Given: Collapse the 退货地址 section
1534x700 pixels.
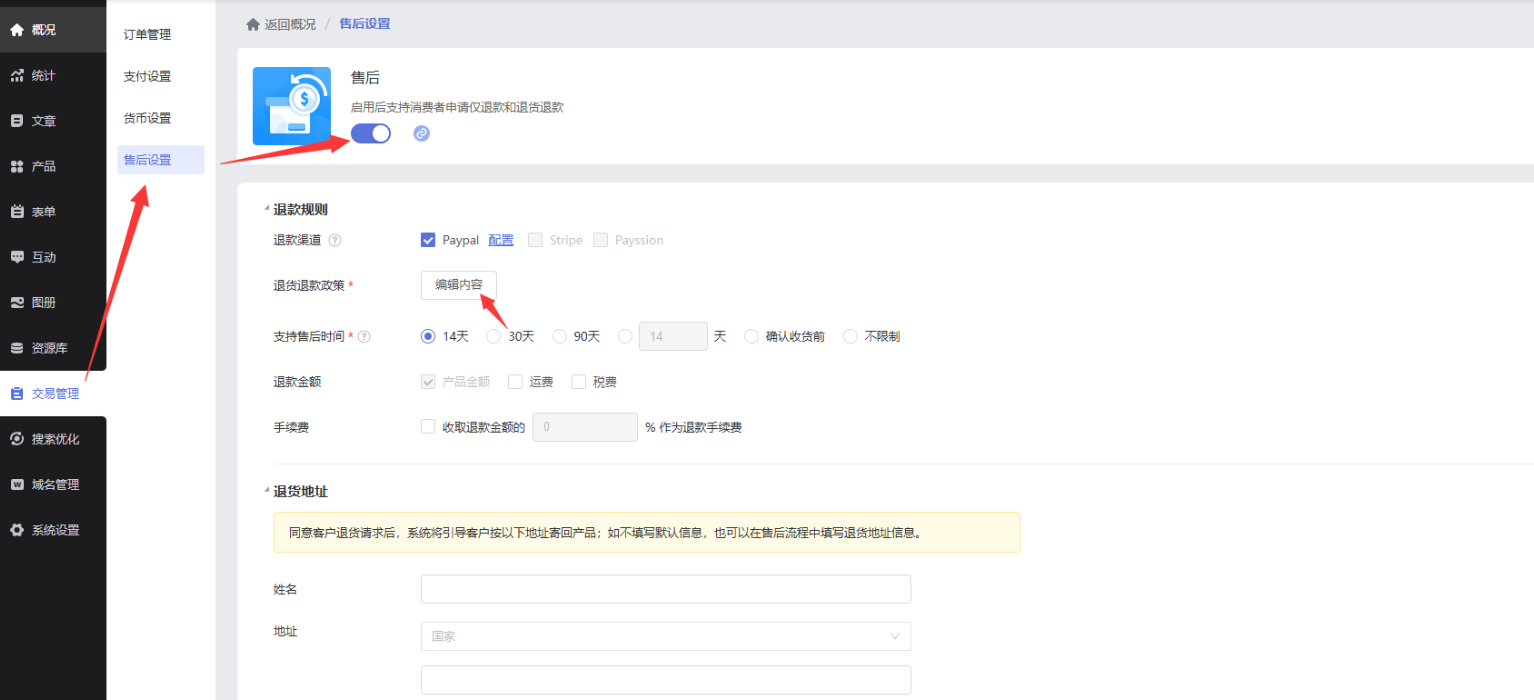Looking at the screenshot, I should click(x=267, y=492).
